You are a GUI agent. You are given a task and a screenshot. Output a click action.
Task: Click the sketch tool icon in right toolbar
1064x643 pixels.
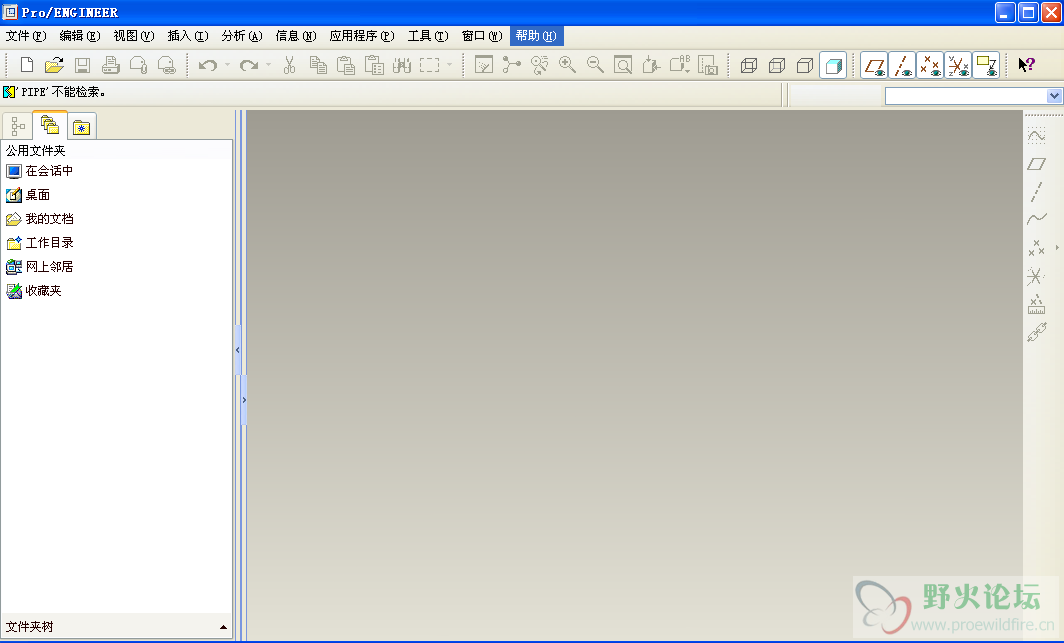[1036, 136]
